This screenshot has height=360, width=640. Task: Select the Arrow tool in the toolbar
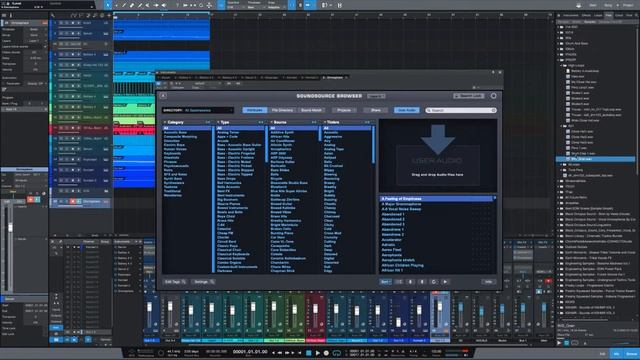108,5
